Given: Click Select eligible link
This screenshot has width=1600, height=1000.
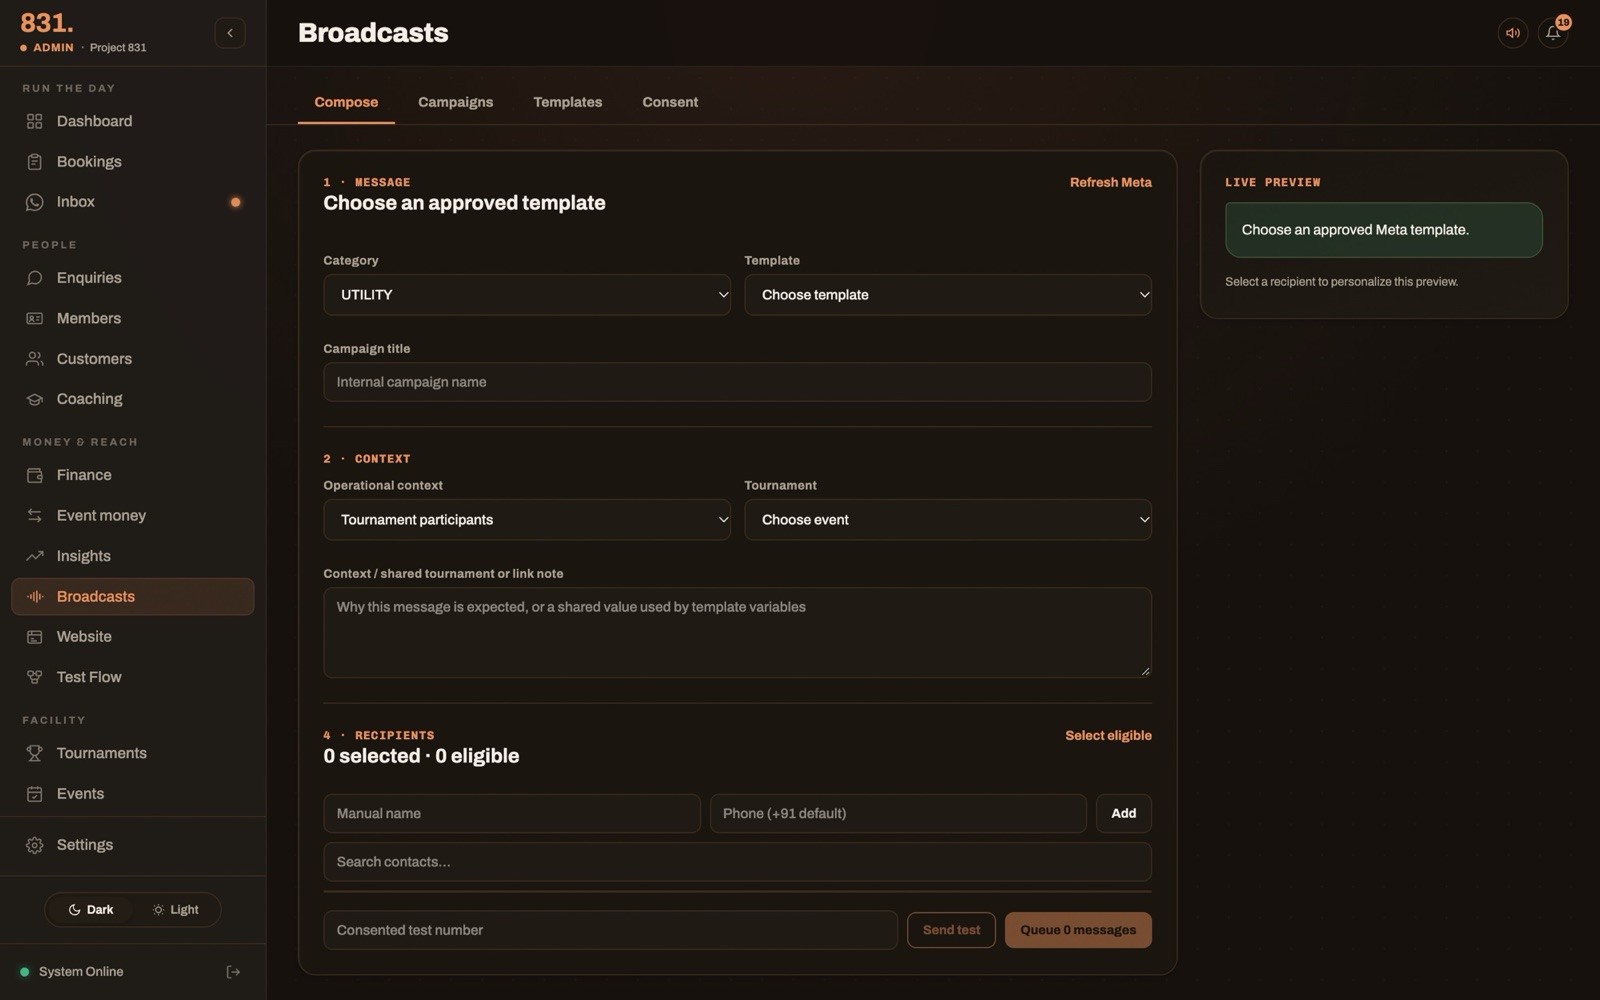Looking at the screenshot, I should 1108,736.
